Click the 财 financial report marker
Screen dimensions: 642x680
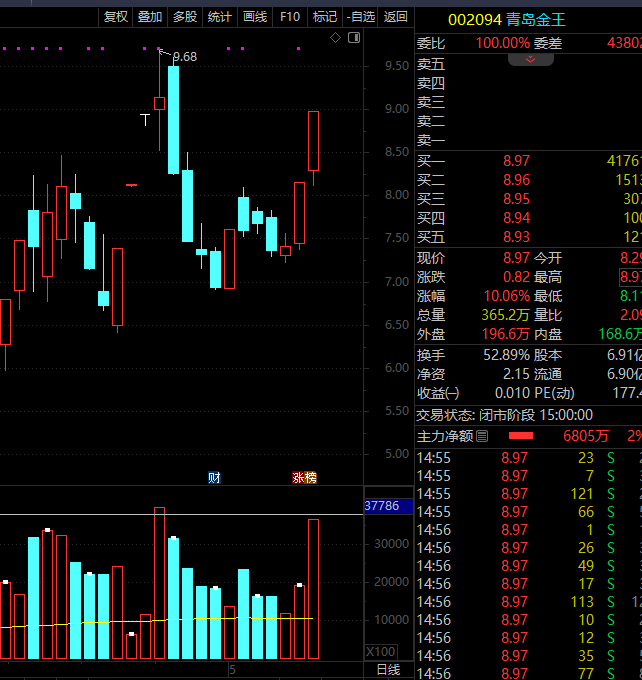(214, 477)
